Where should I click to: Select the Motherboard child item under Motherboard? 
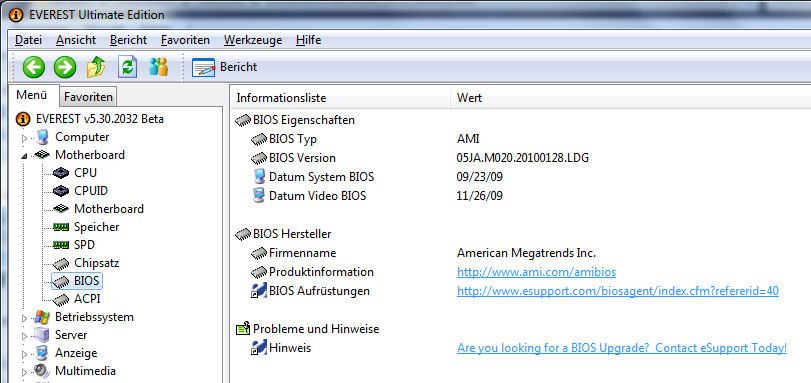(x=109, y=209)
